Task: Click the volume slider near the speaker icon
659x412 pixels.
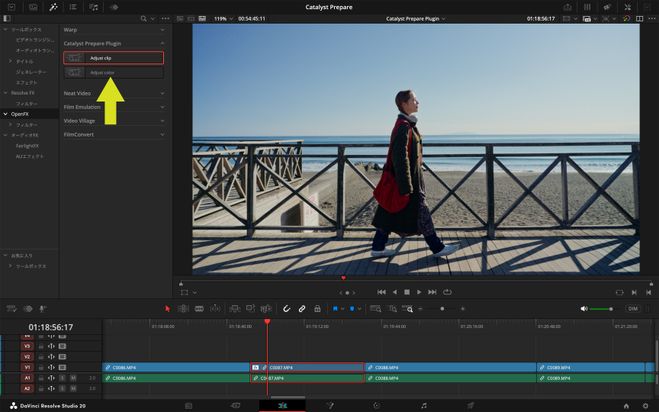Action: coord(601,309)
